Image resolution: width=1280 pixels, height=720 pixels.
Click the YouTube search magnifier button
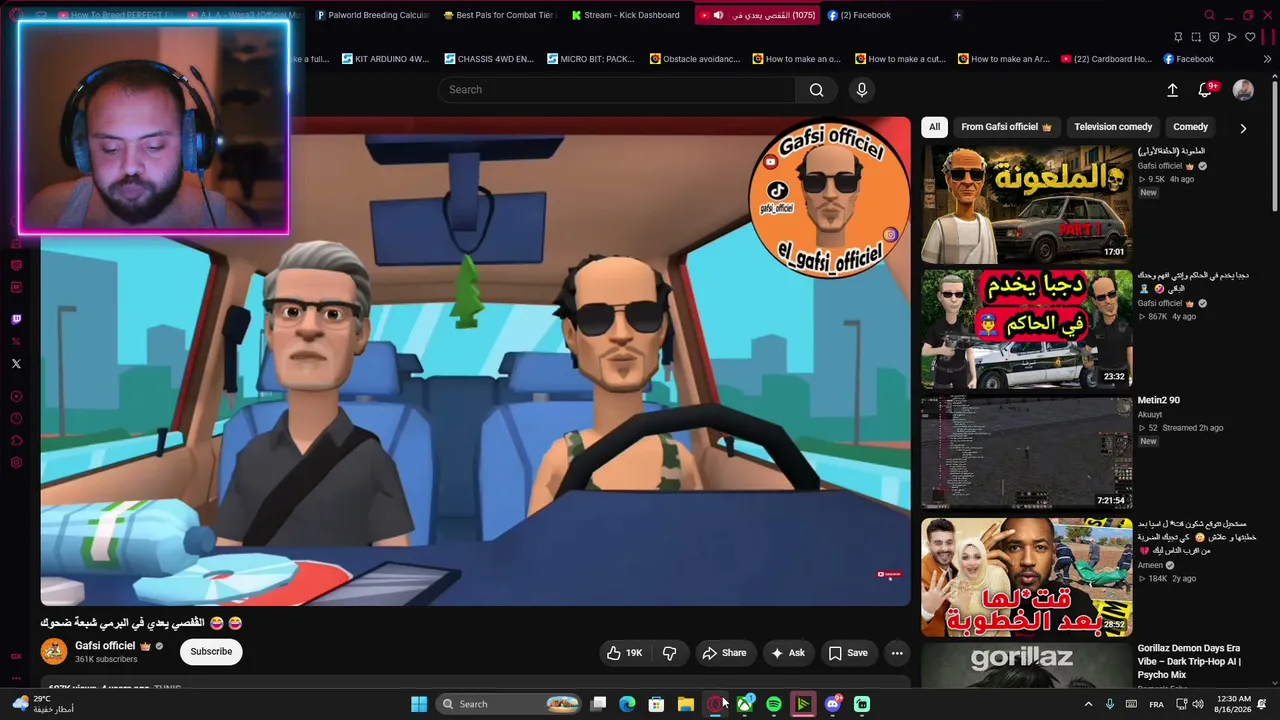817,90
